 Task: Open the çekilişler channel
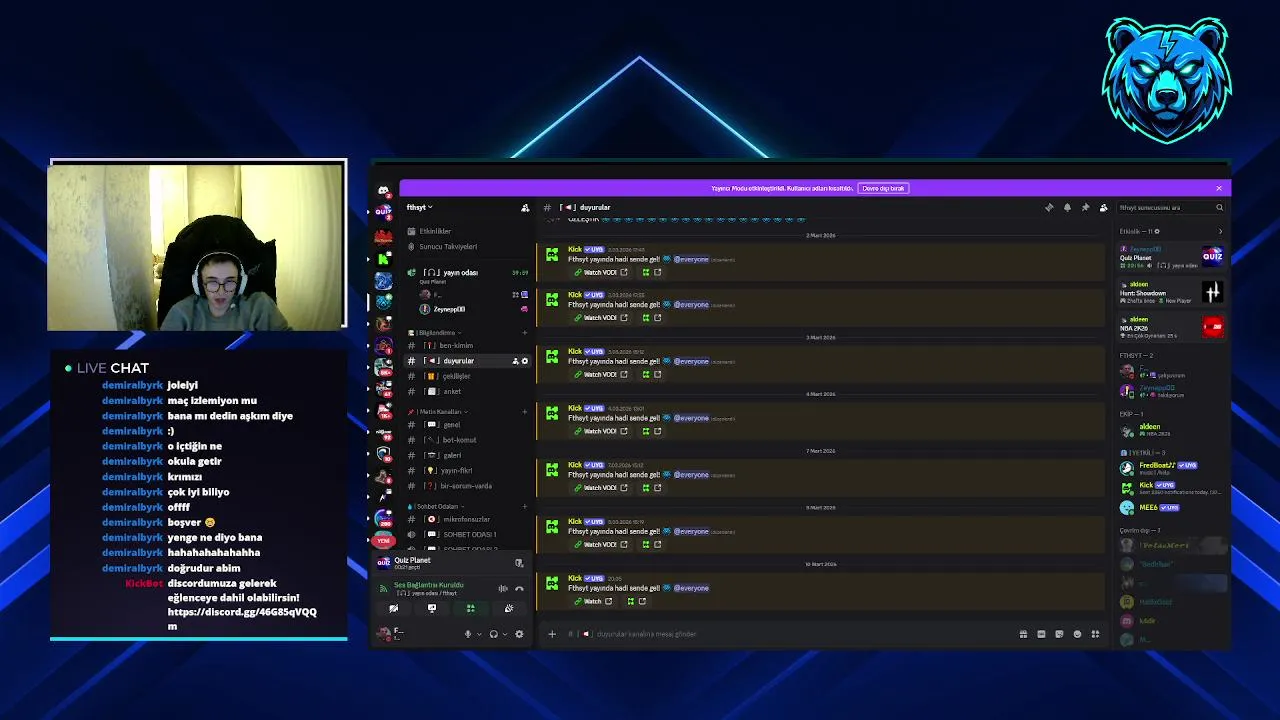(468, 376)
